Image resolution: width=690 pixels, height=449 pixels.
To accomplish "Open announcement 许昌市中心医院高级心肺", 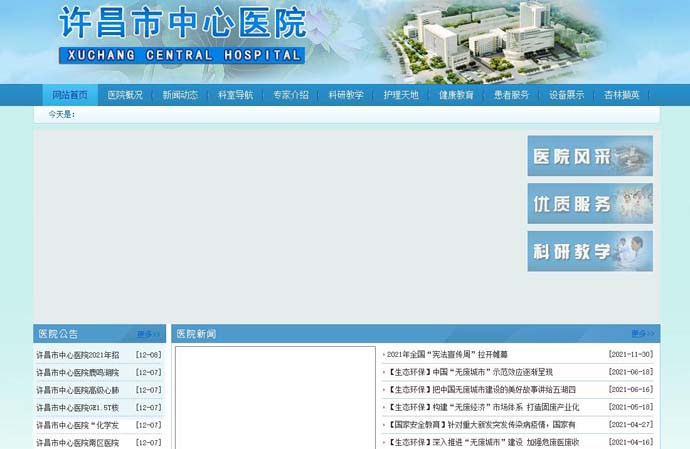I will [77, 390].
